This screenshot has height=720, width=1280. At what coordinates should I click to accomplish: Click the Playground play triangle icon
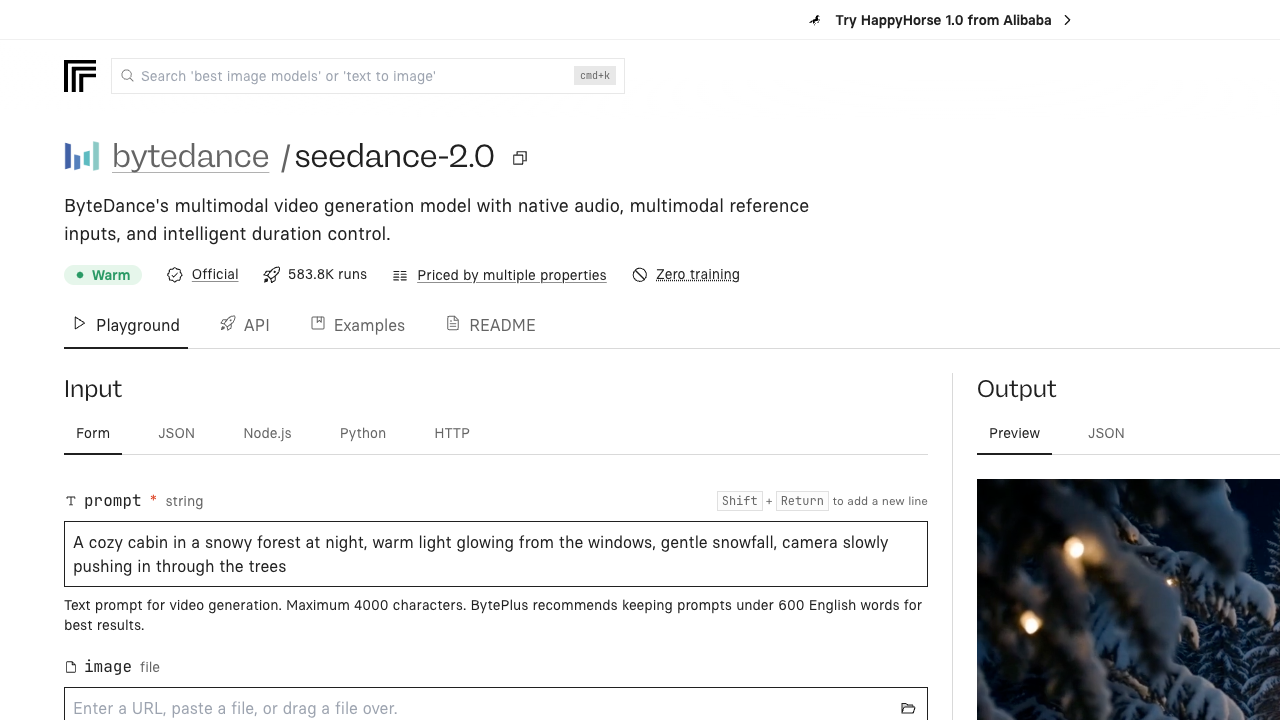(x=80, y=324)
